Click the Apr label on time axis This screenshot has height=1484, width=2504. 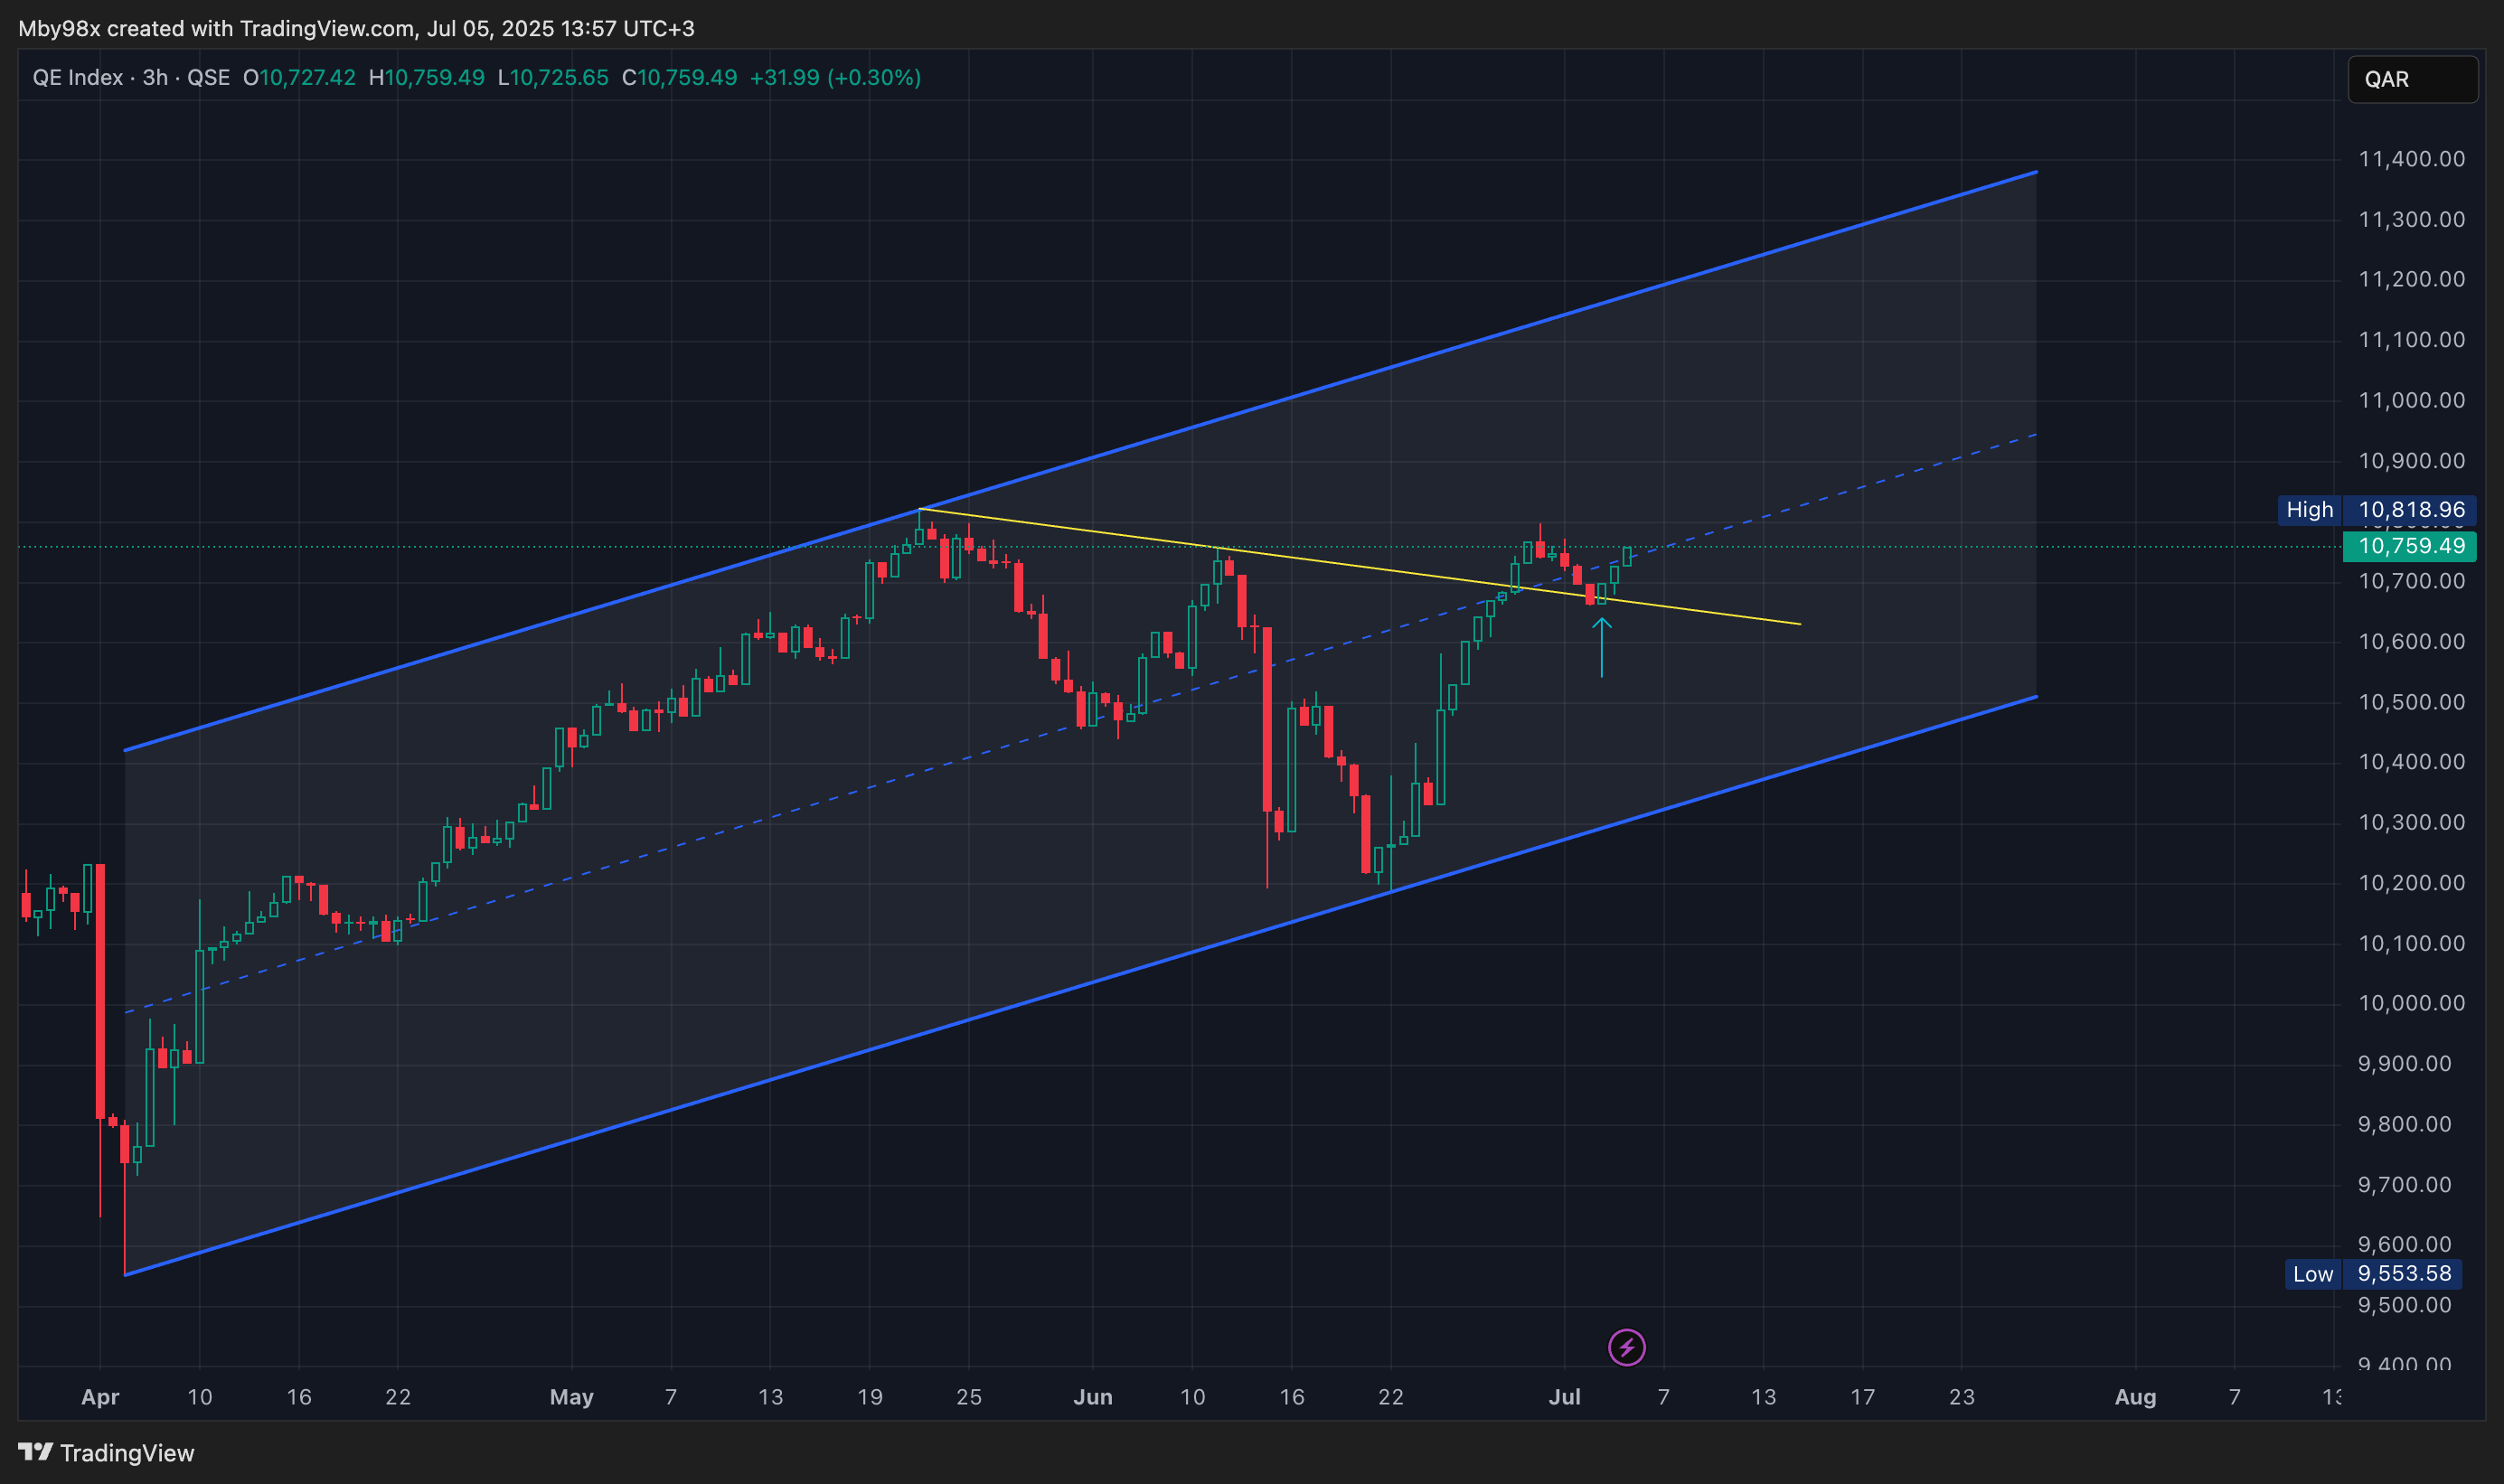pyautogui.click(x=100, y=1397)
